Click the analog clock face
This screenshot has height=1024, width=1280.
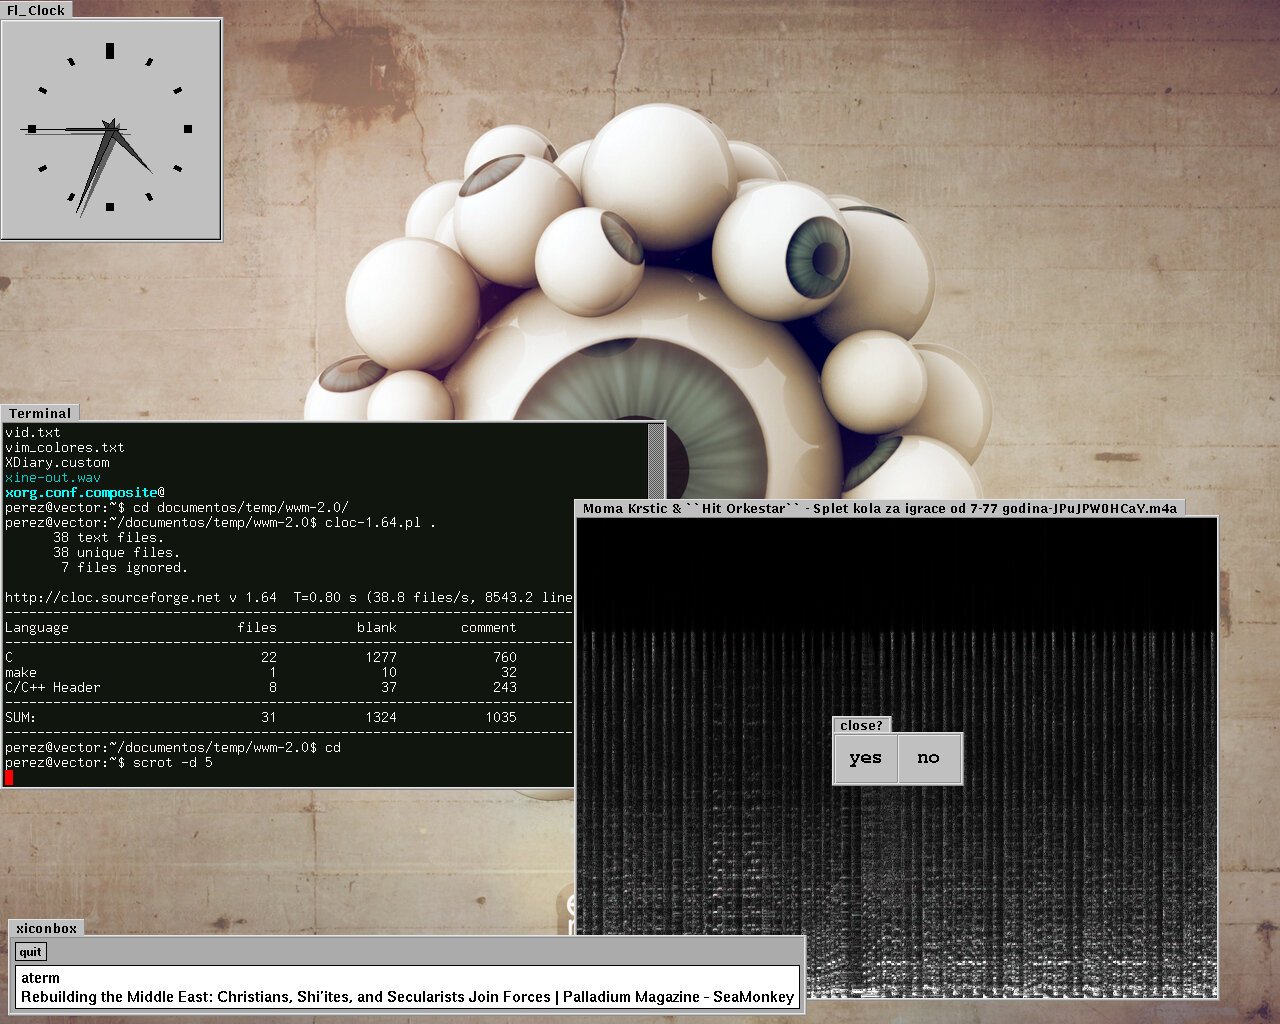[x=110, y=129]
